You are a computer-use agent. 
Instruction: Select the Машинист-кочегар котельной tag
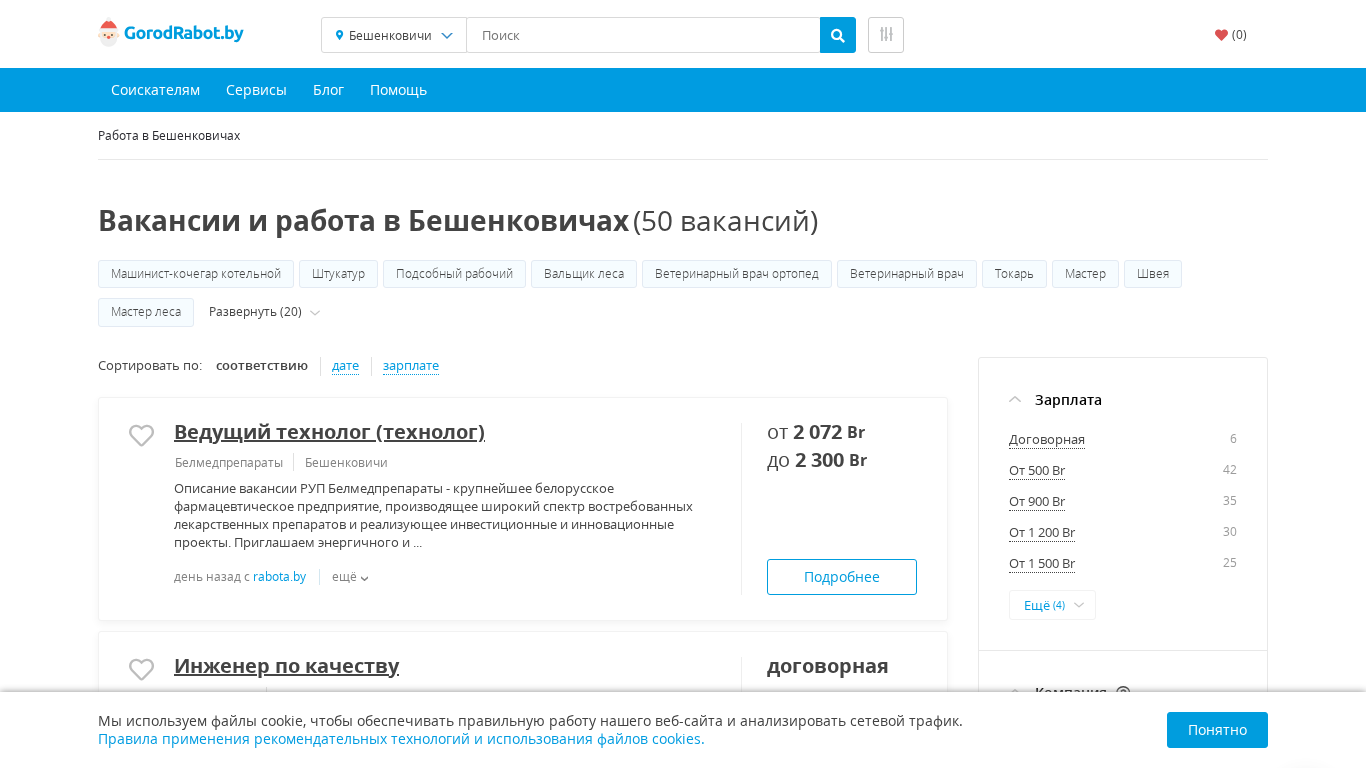click(196, 274)
